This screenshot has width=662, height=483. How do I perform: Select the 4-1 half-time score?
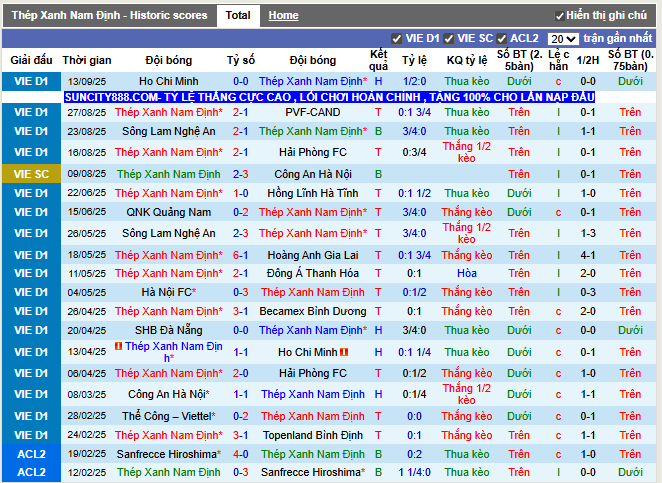pyautogui.click(x=588, y=255)
